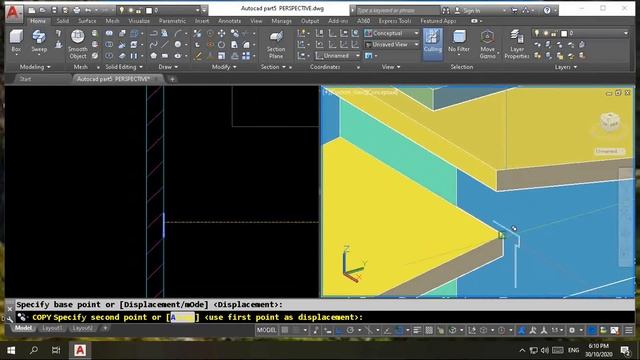Click the Smooth Object mesh button
Screen dimensions: 640x360
[x=78, y=44]
